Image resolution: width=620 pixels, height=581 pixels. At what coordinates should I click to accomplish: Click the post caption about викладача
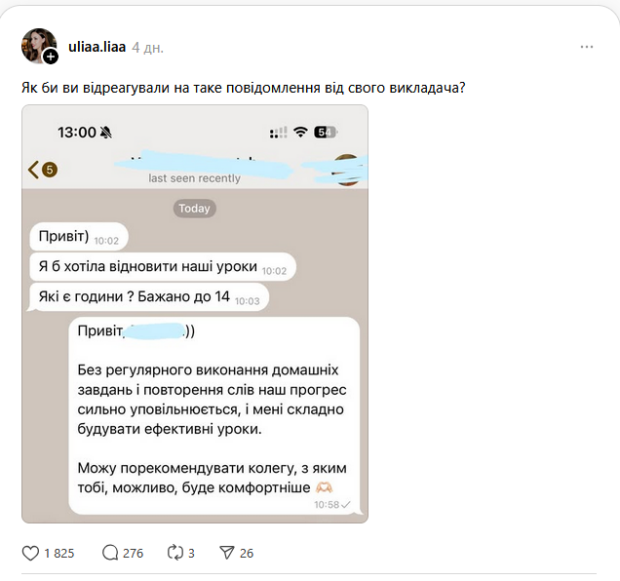(243, 88)
